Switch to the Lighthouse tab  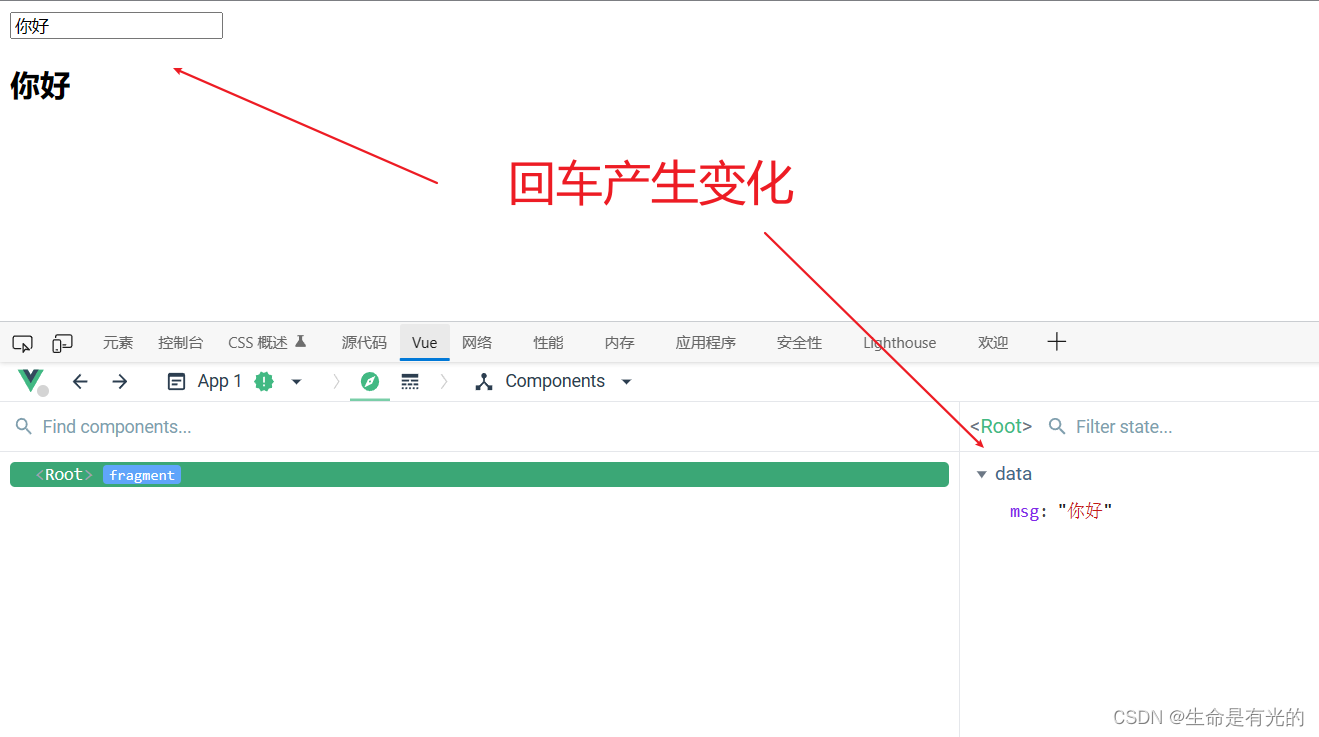tap(900, 343)
